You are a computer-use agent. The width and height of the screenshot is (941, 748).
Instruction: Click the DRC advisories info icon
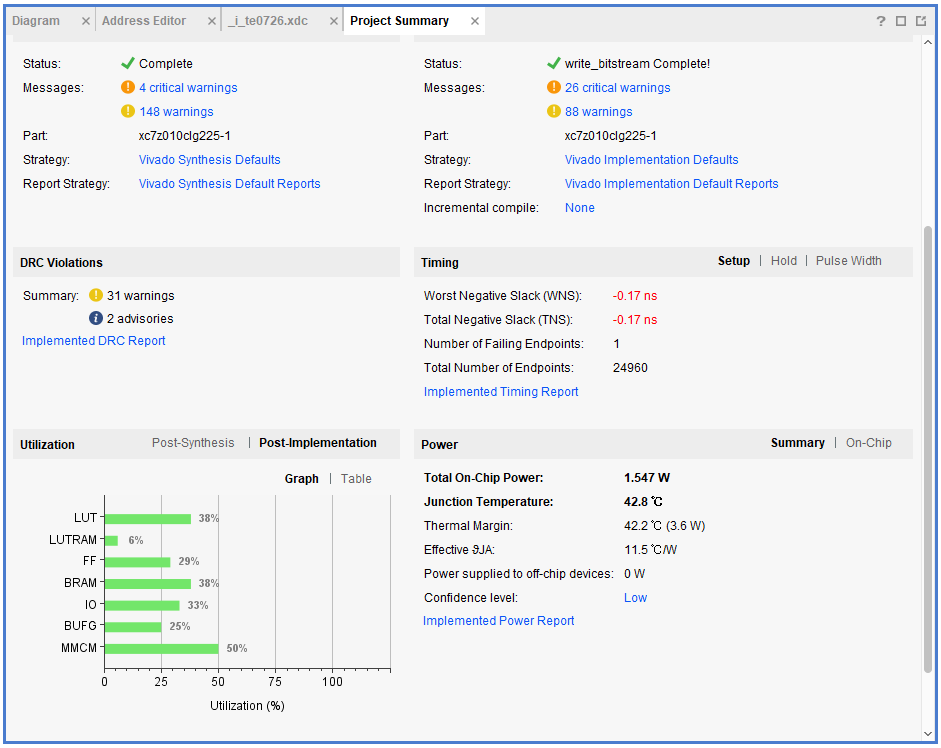tap(96, 319)
